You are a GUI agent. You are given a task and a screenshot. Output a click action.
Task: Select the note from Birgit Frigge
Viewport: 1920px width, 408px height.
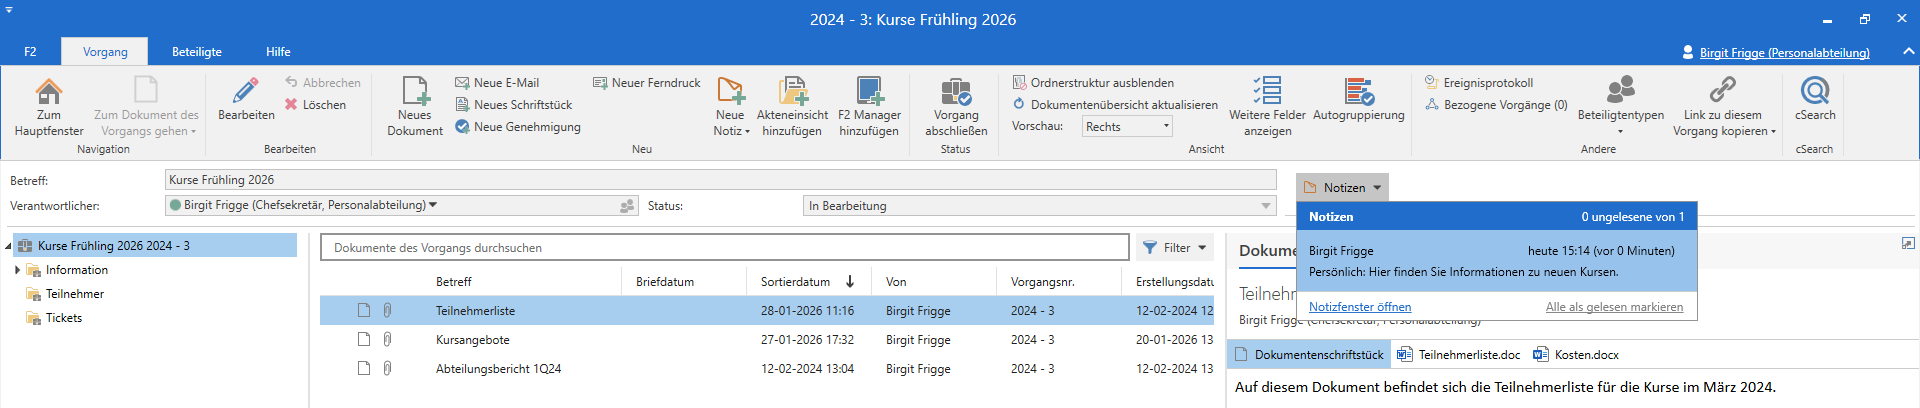tap(1496, 261)
